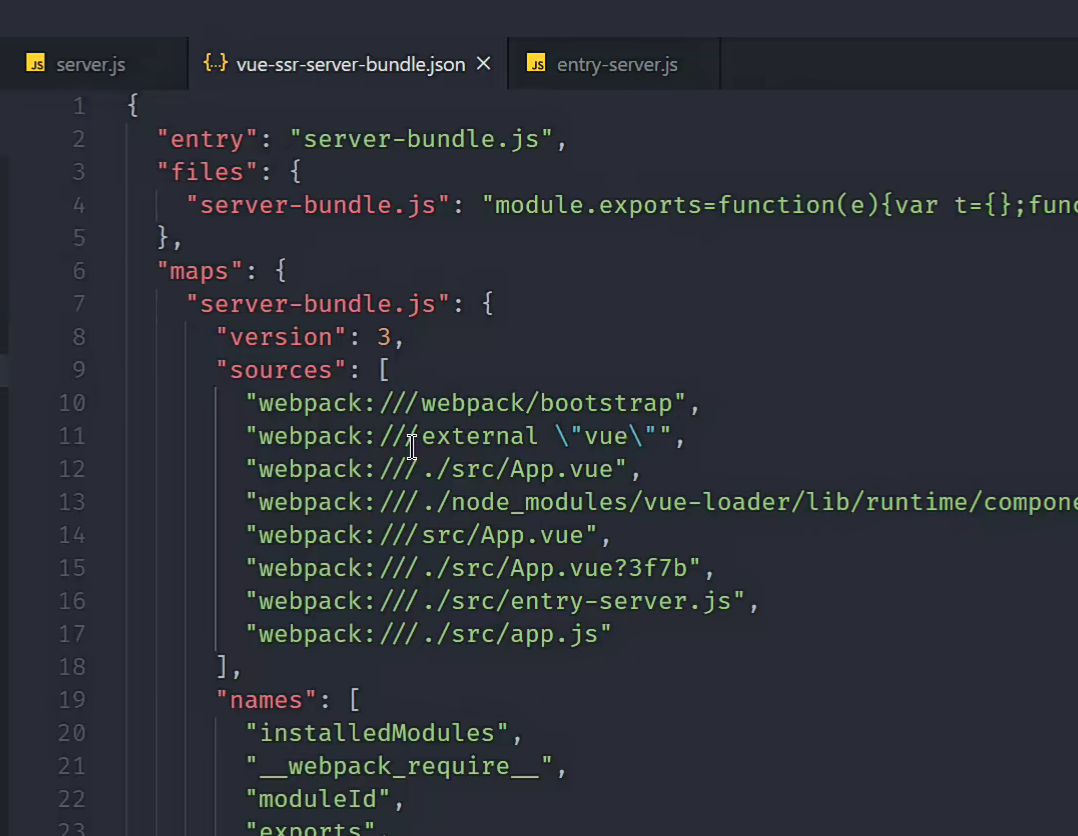Click the JSON braces icon on bundle tab
Image resolution: width=1078 pixels, height=836 pixels.
point(214,64)
